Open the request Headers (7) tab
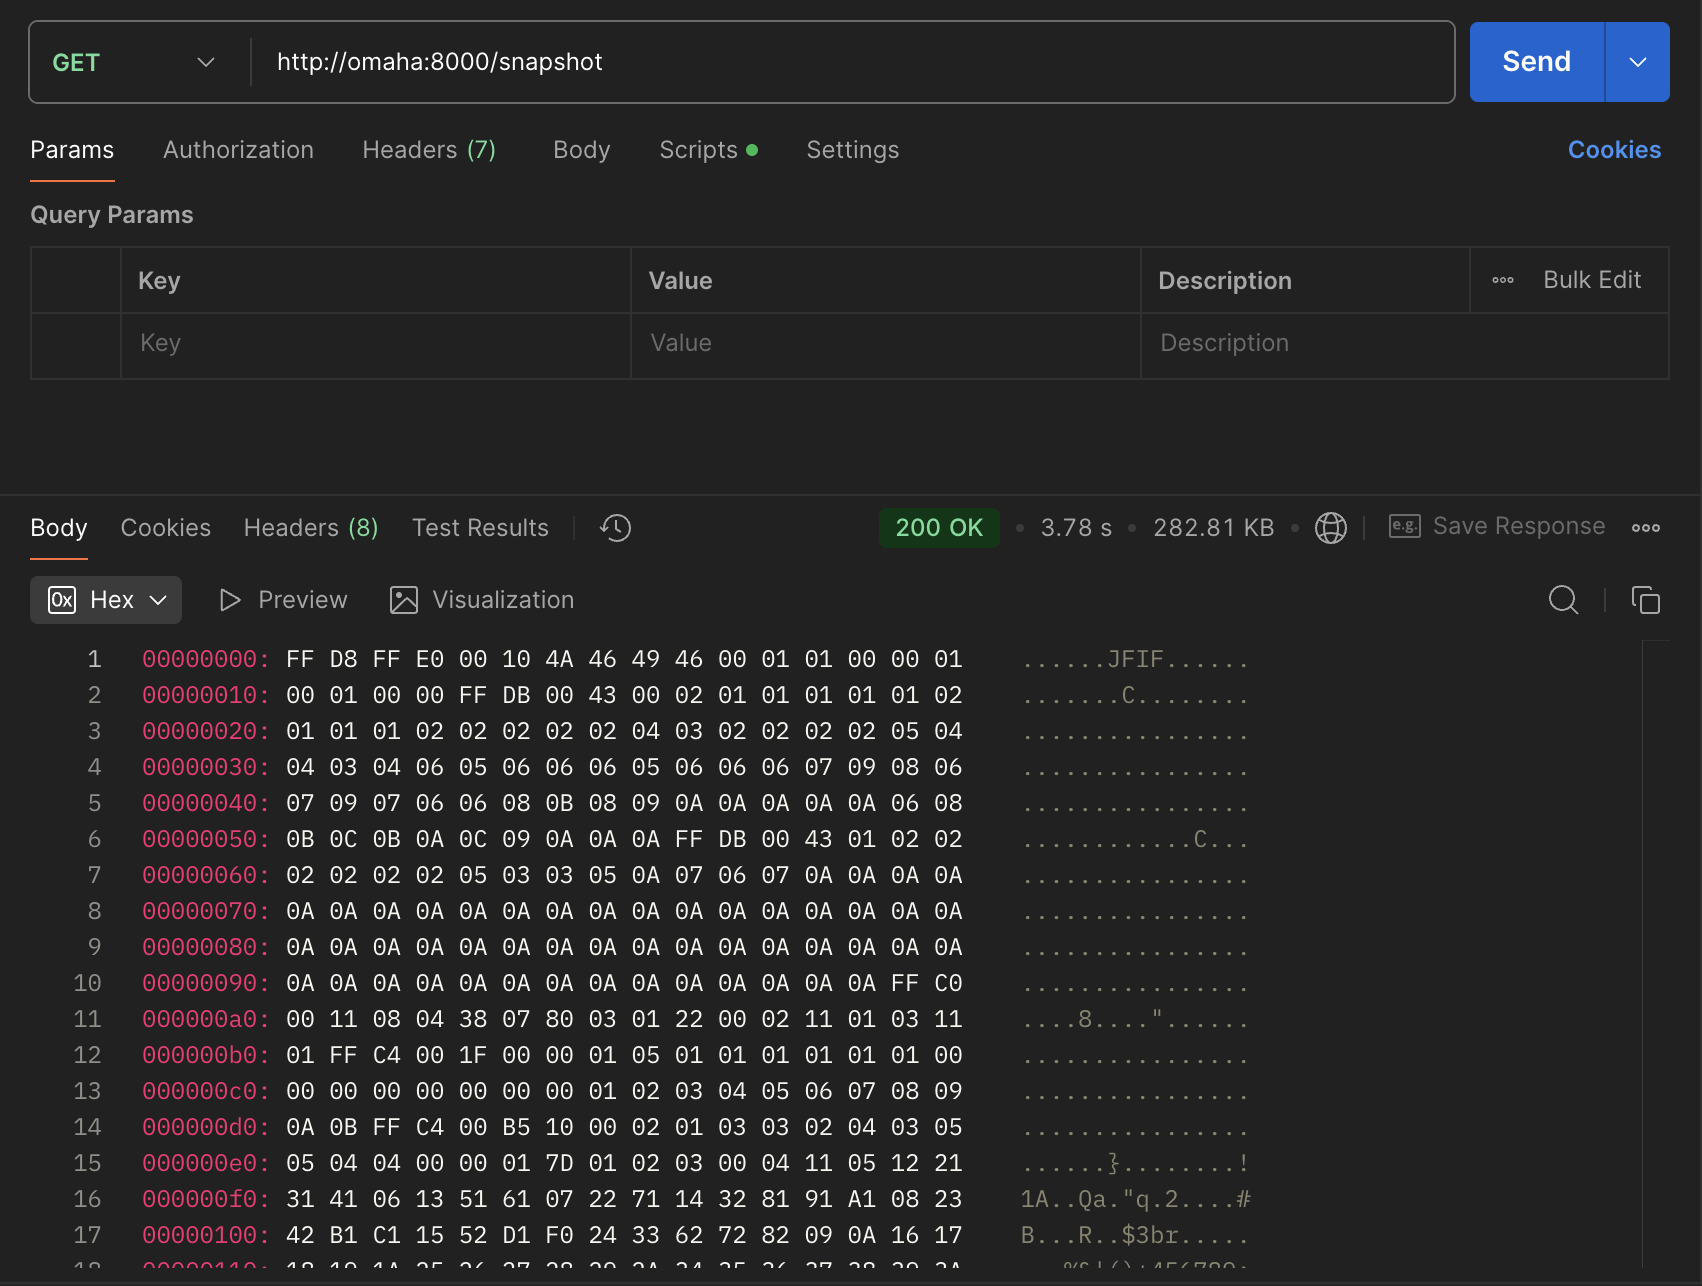Image resolution: width=1702 pixels, height=1286 pixels. [x=429, y=150]
